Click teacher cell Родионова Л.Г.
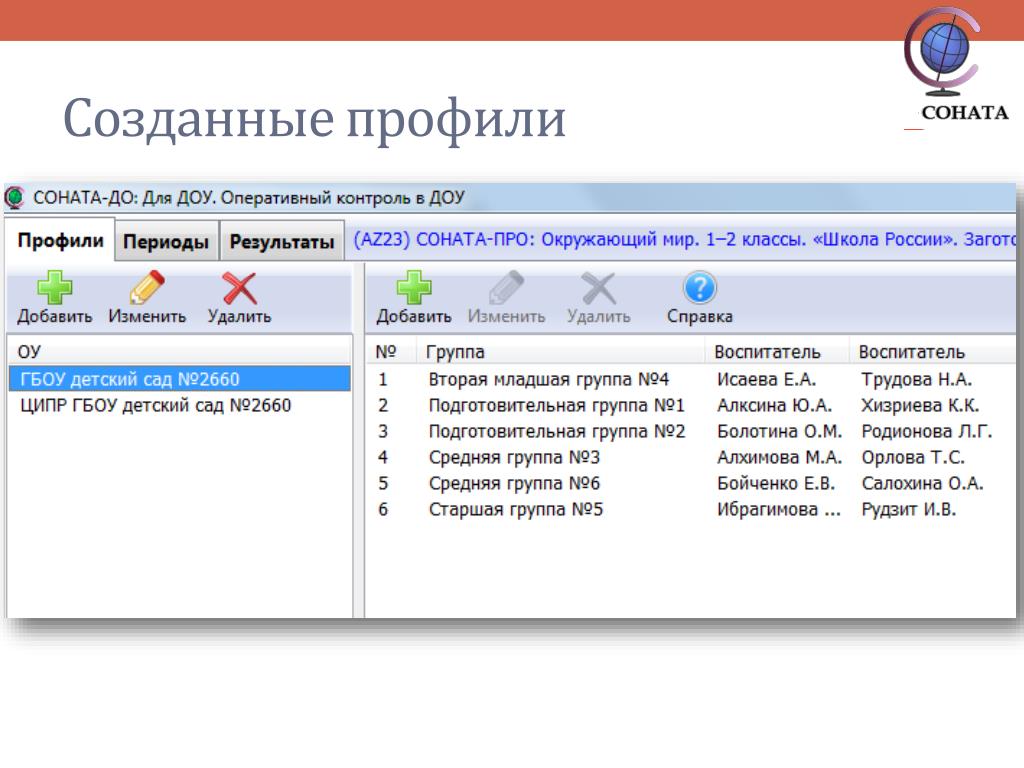The width and height of the screenshot is (1024, 768). (x=926, y=431)
